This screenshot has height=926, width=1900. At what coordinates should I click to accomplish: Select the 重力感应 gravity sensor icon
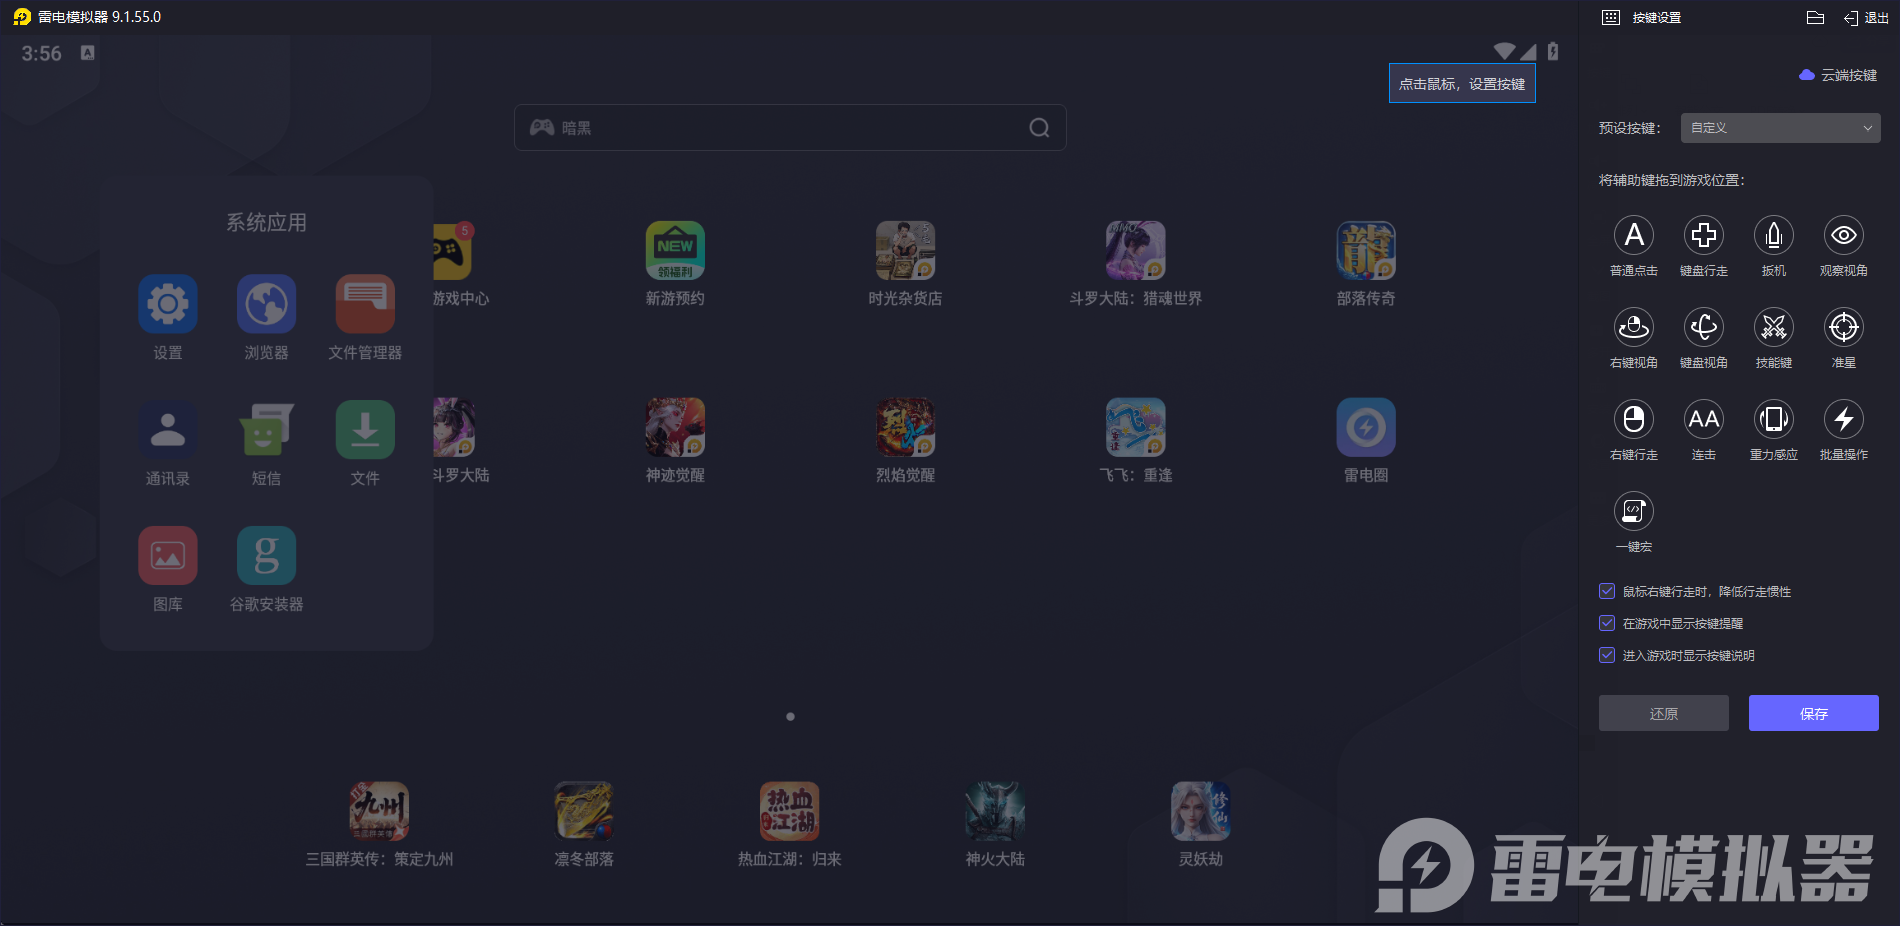1774,419
